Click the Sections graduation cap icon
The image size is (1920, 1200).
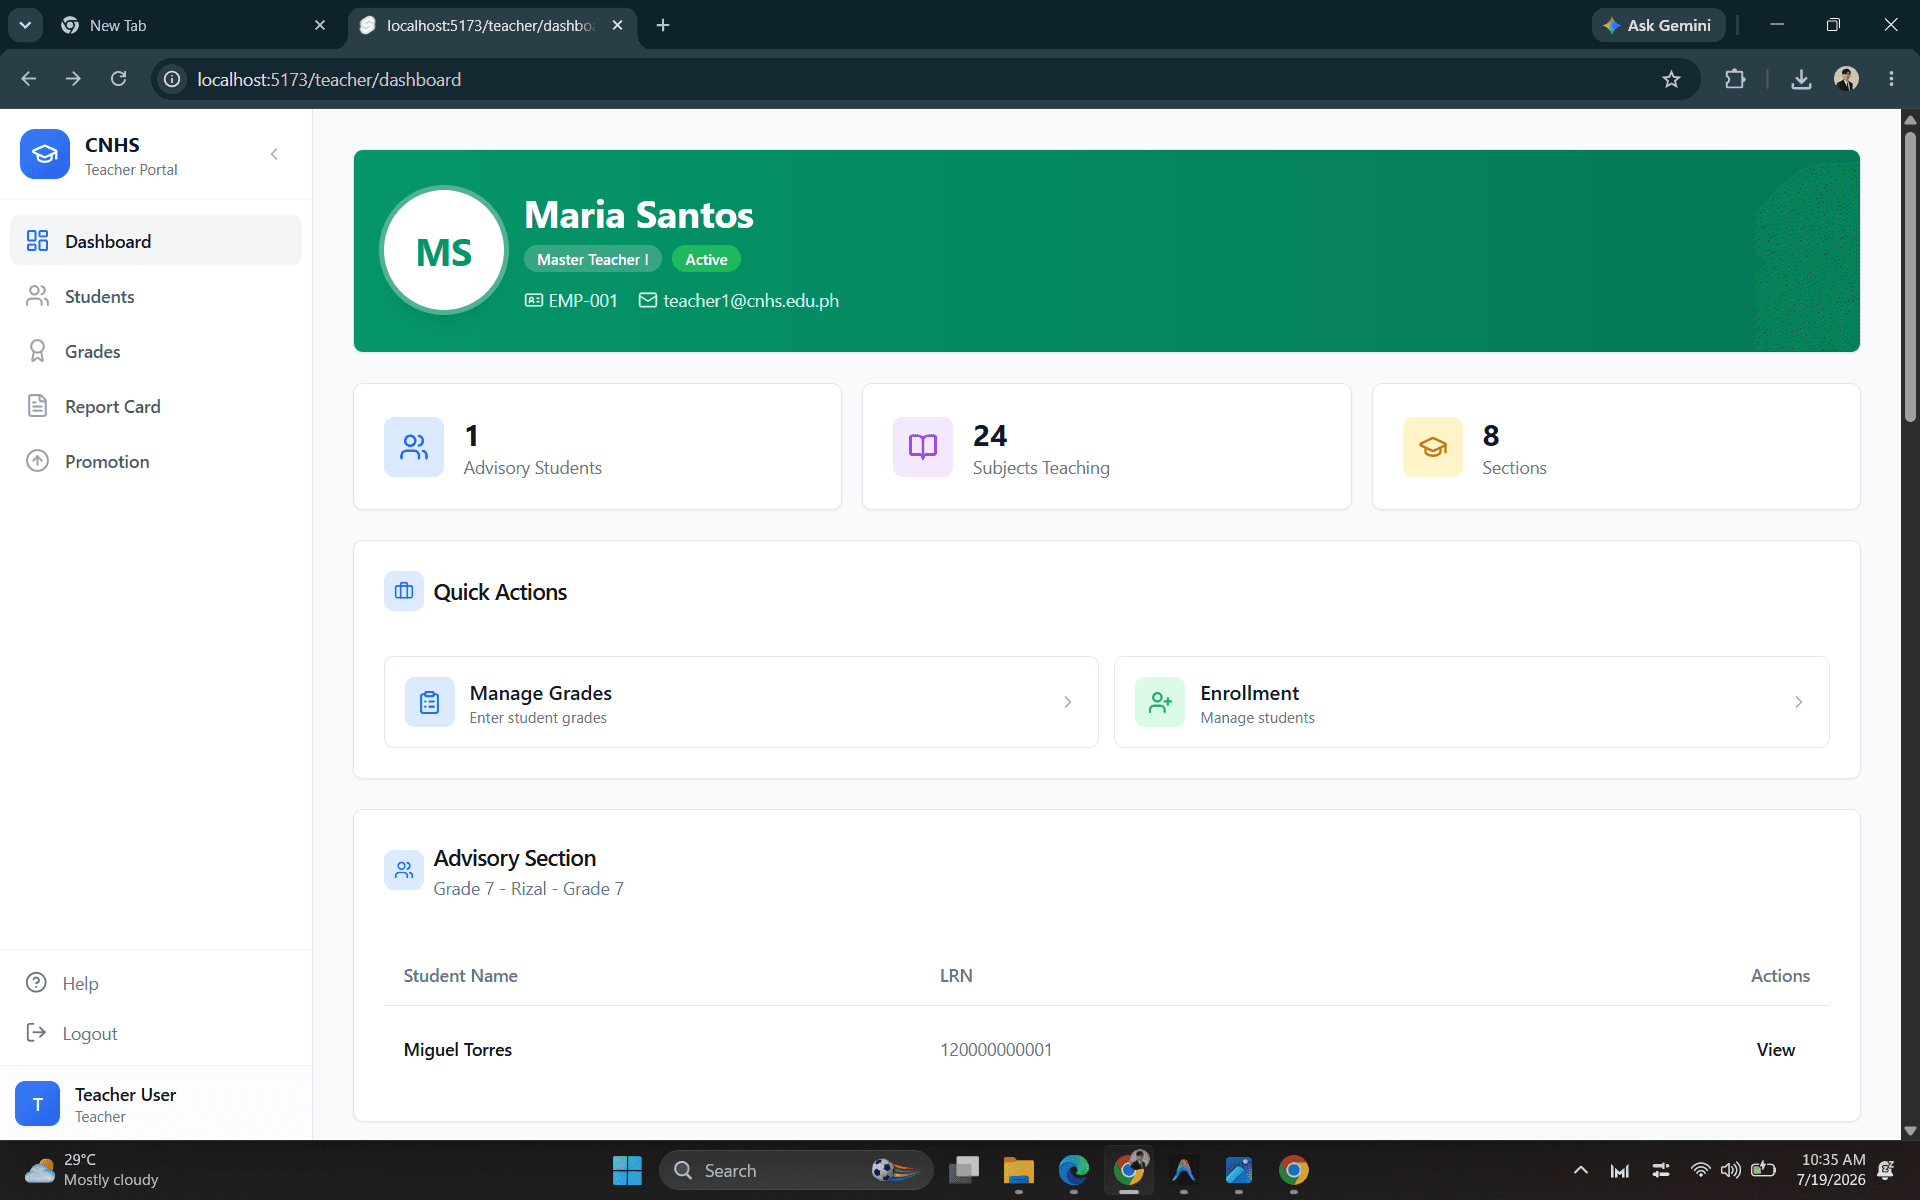pyautogui.click(x=1432, y=447)
